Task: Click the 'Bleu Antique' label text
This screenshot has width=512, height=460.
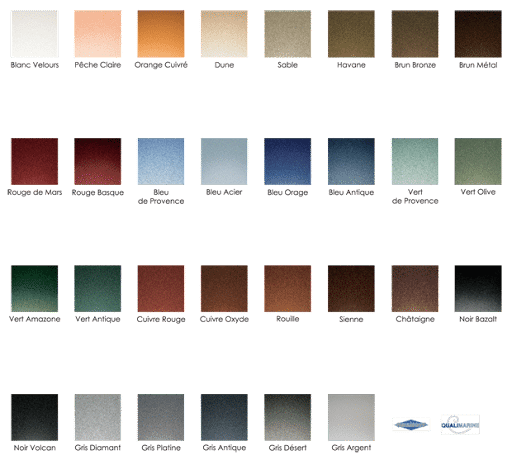Action: 351,193
